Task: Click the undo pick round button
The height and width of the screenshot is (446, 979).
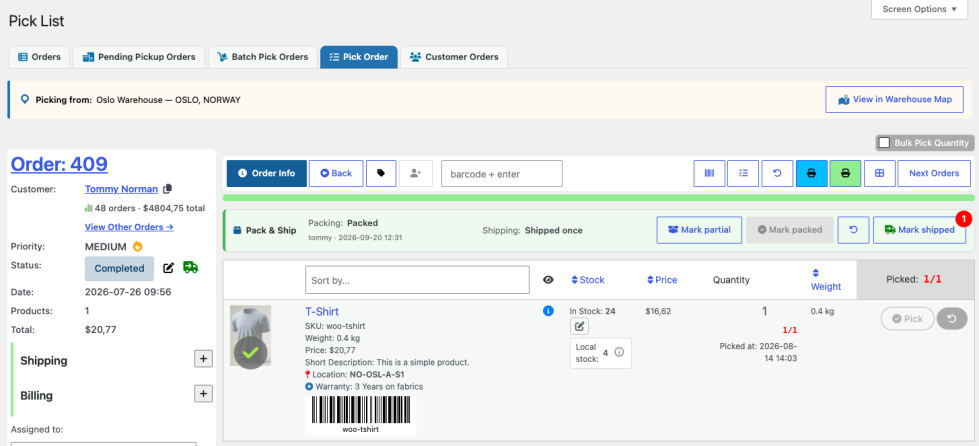Action: pos(952,319)
